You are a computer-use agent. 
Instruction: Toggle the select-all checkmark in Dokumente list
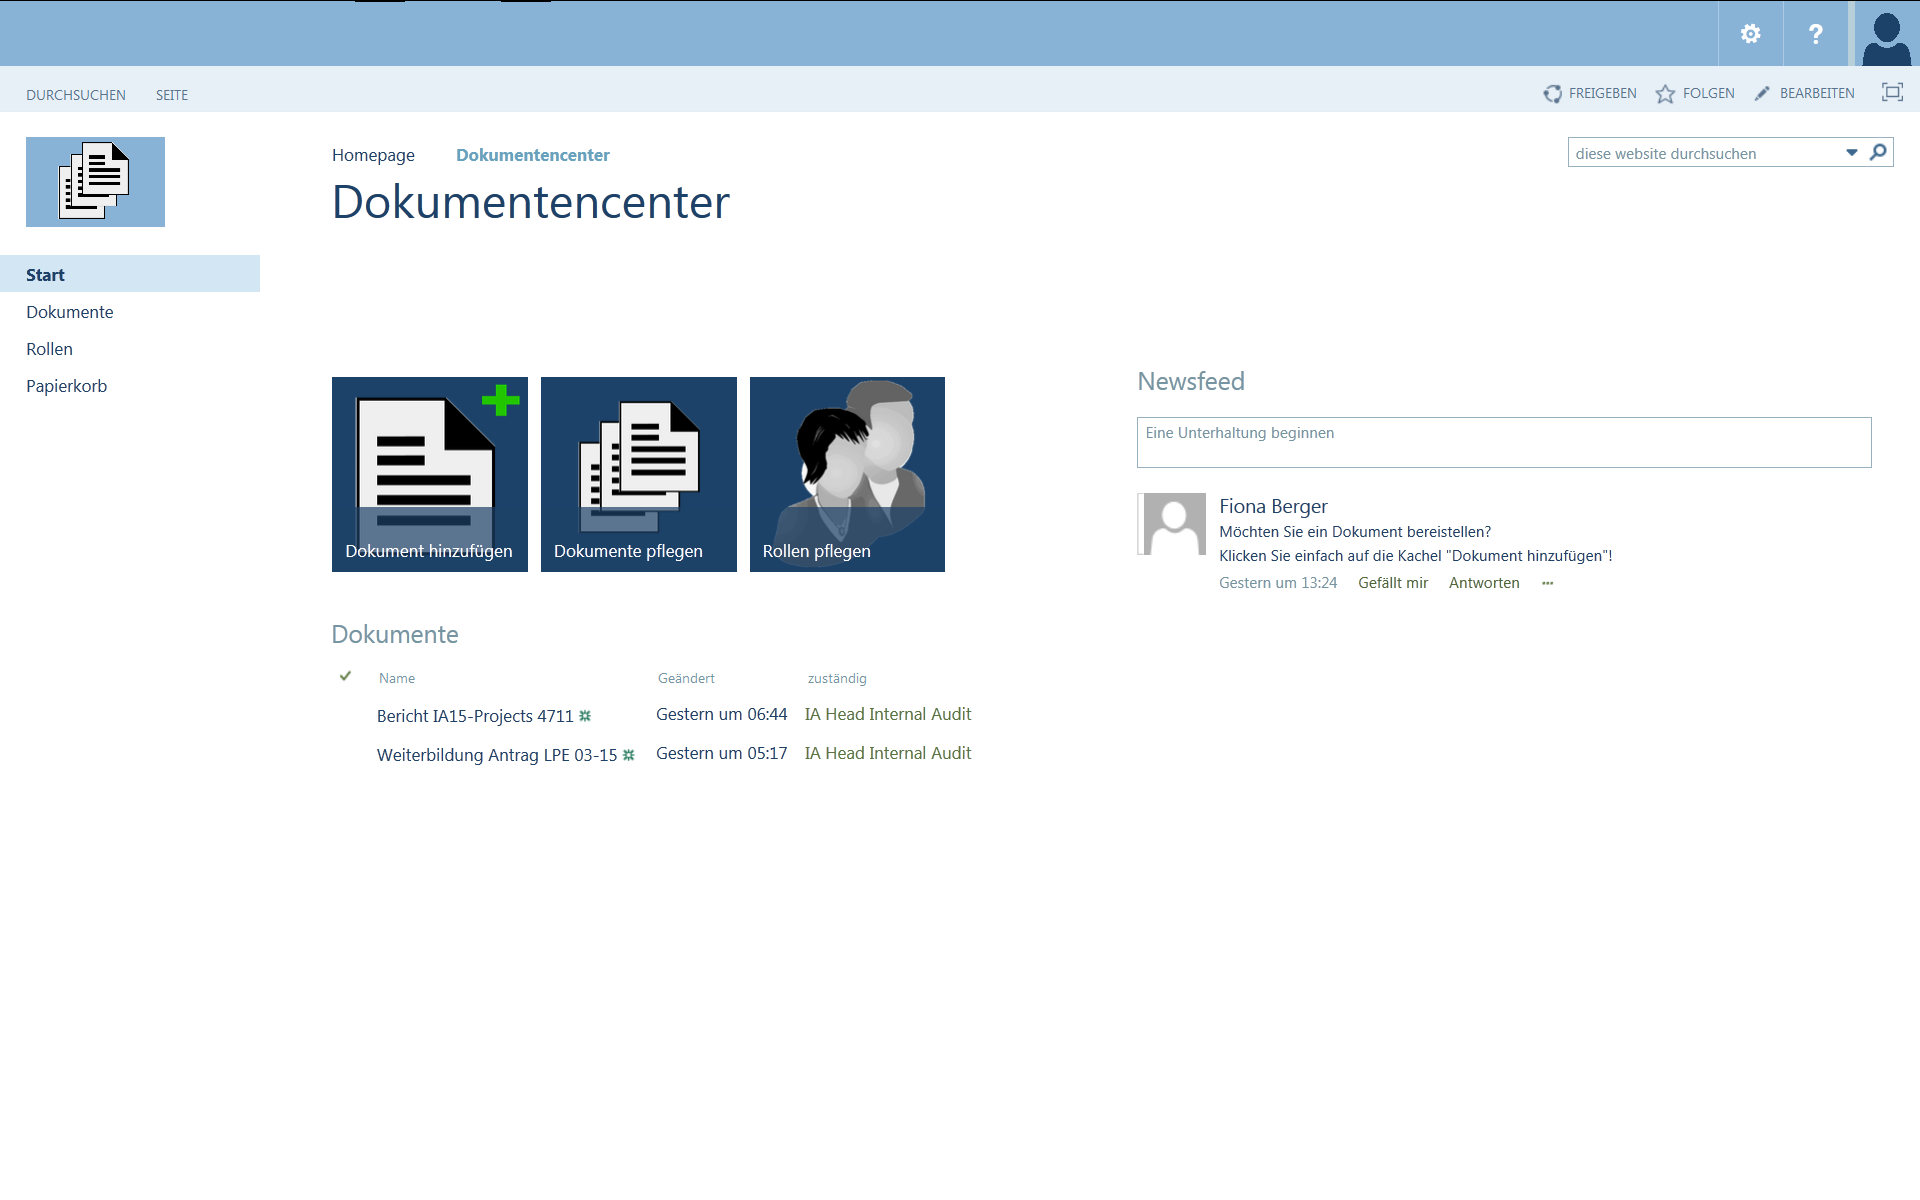(x=345, y=677)
